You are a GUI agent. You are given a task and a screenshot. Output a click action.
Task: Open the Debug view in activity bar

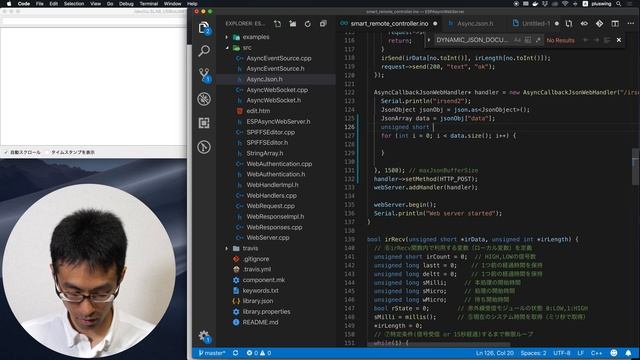coord(204,99)
